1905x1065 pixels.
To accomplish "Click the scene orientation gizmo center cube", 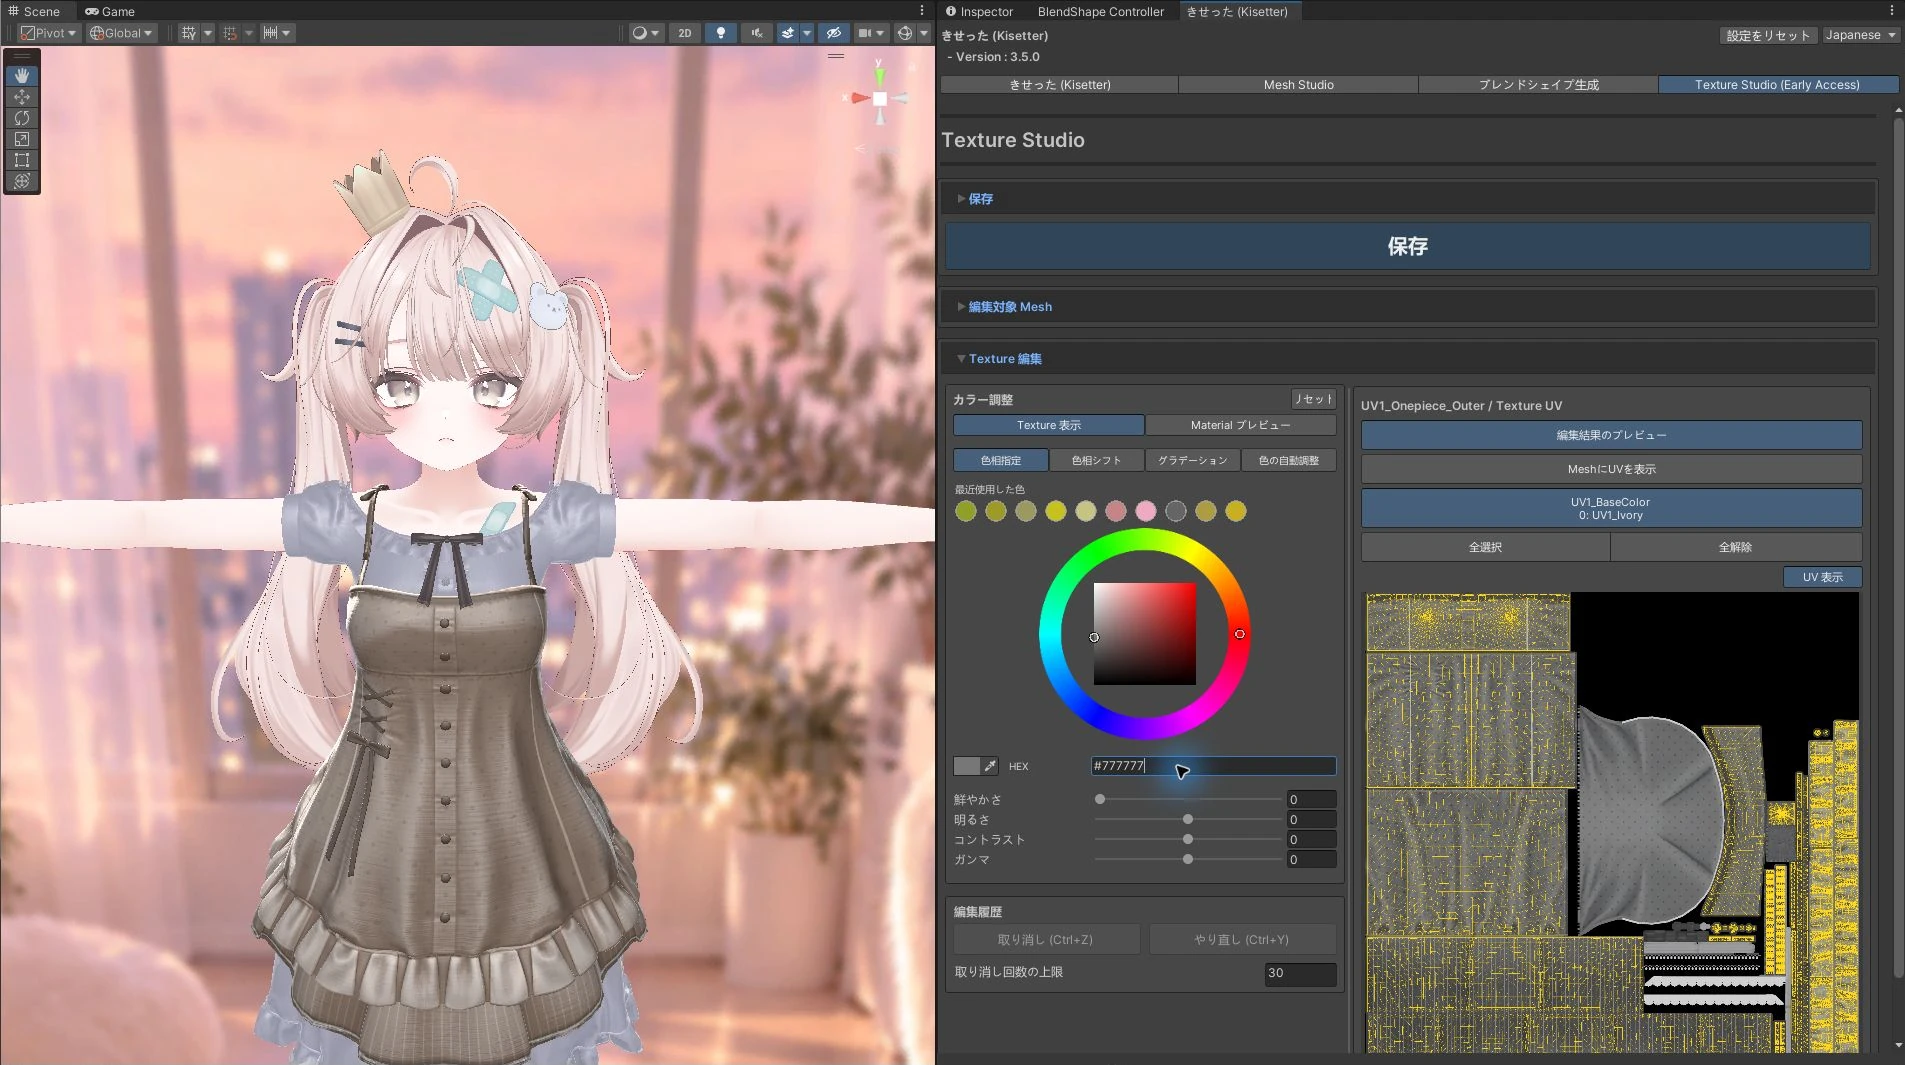I will [x=880, y=98].
